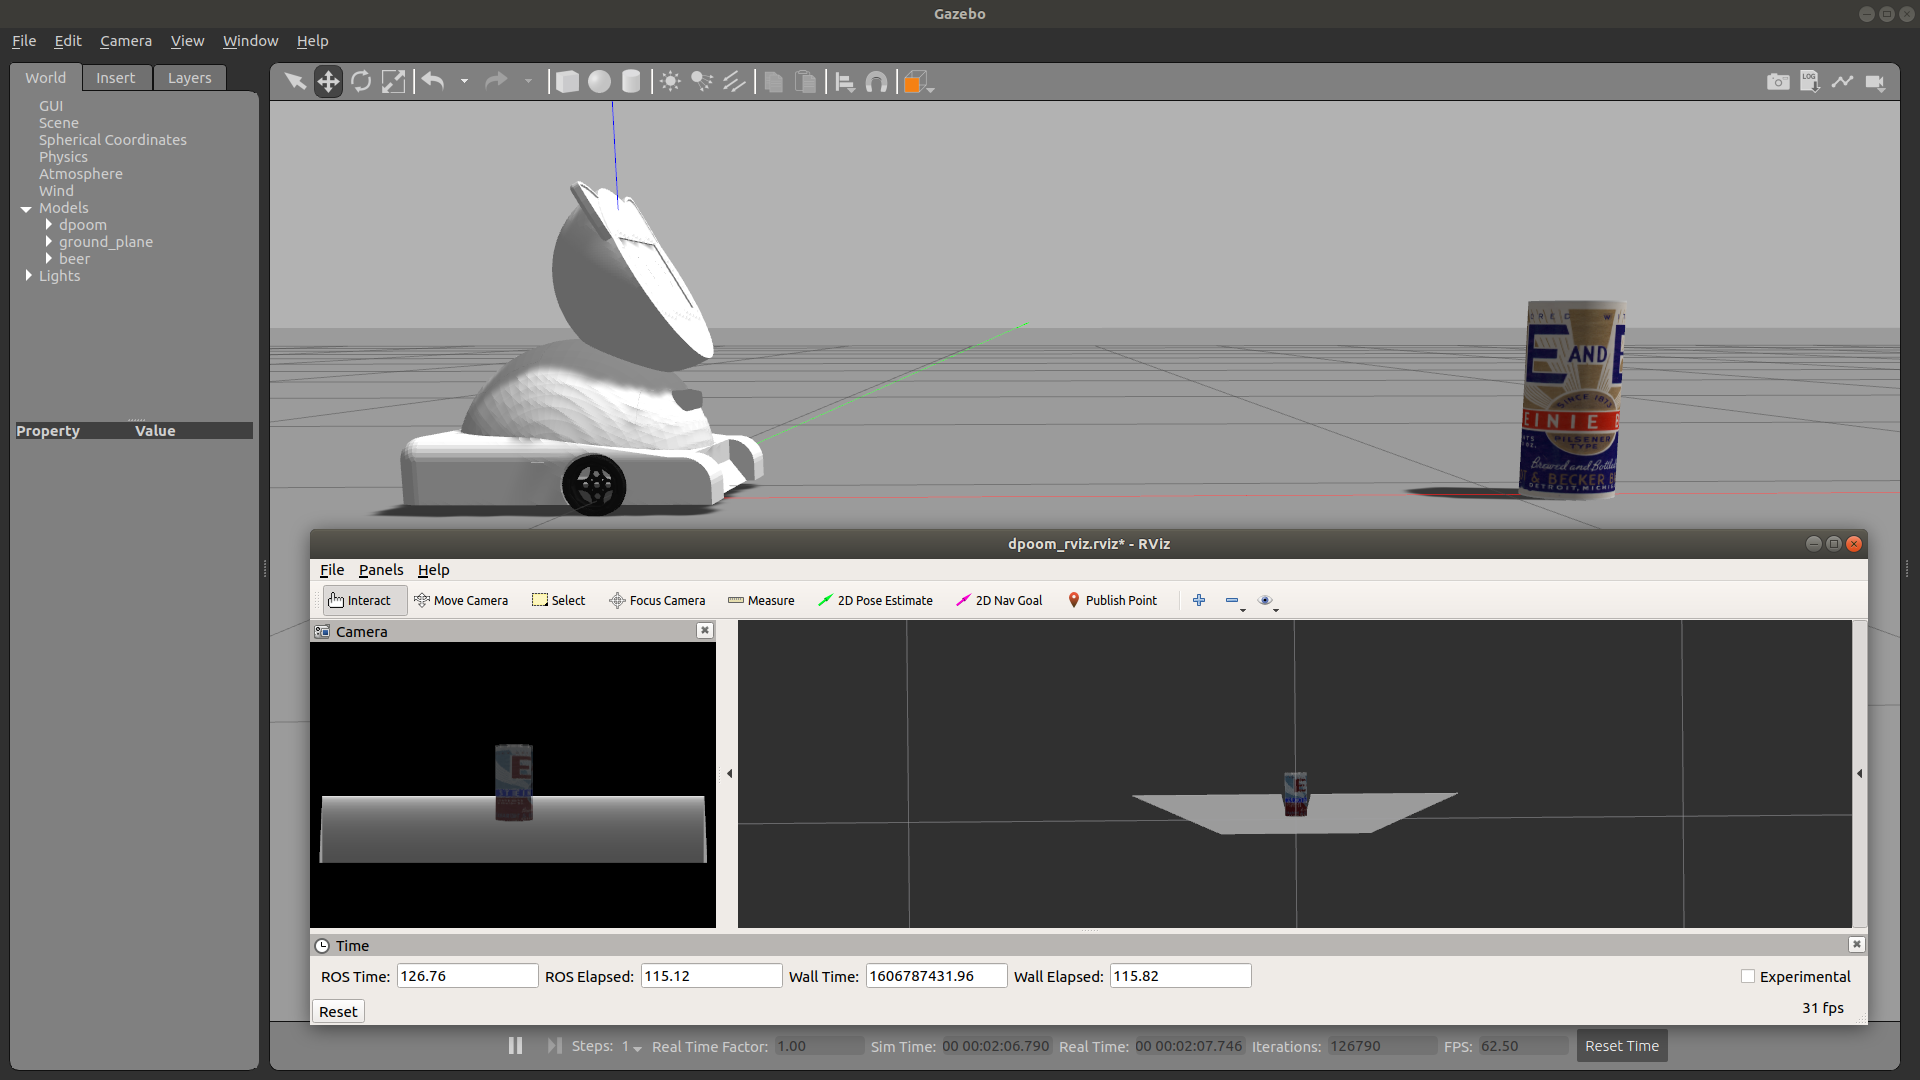The image size is (1920, 1080).
Task: Click the Reset Time button
Action: click(1621, 1046)
